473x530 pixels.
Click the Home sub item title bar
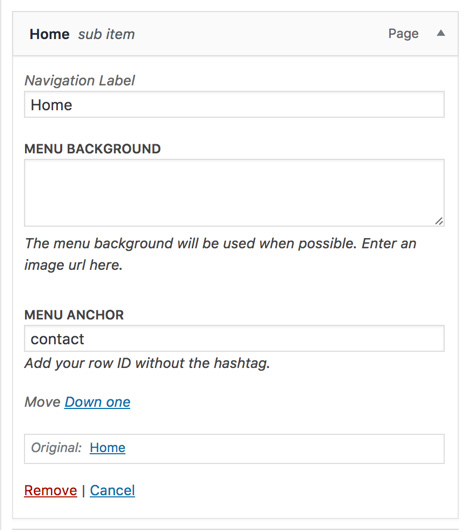pos(235,33)
